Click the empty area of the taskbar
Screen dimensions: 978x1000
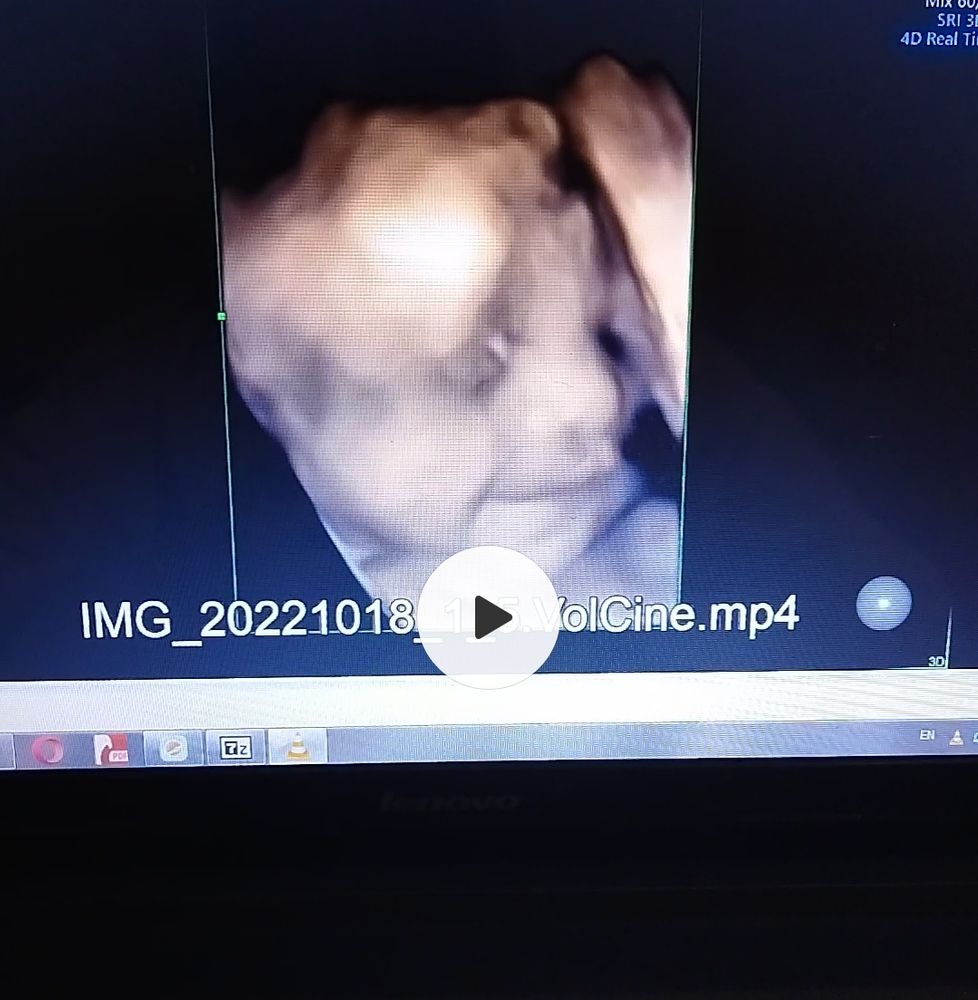(600, 743)
